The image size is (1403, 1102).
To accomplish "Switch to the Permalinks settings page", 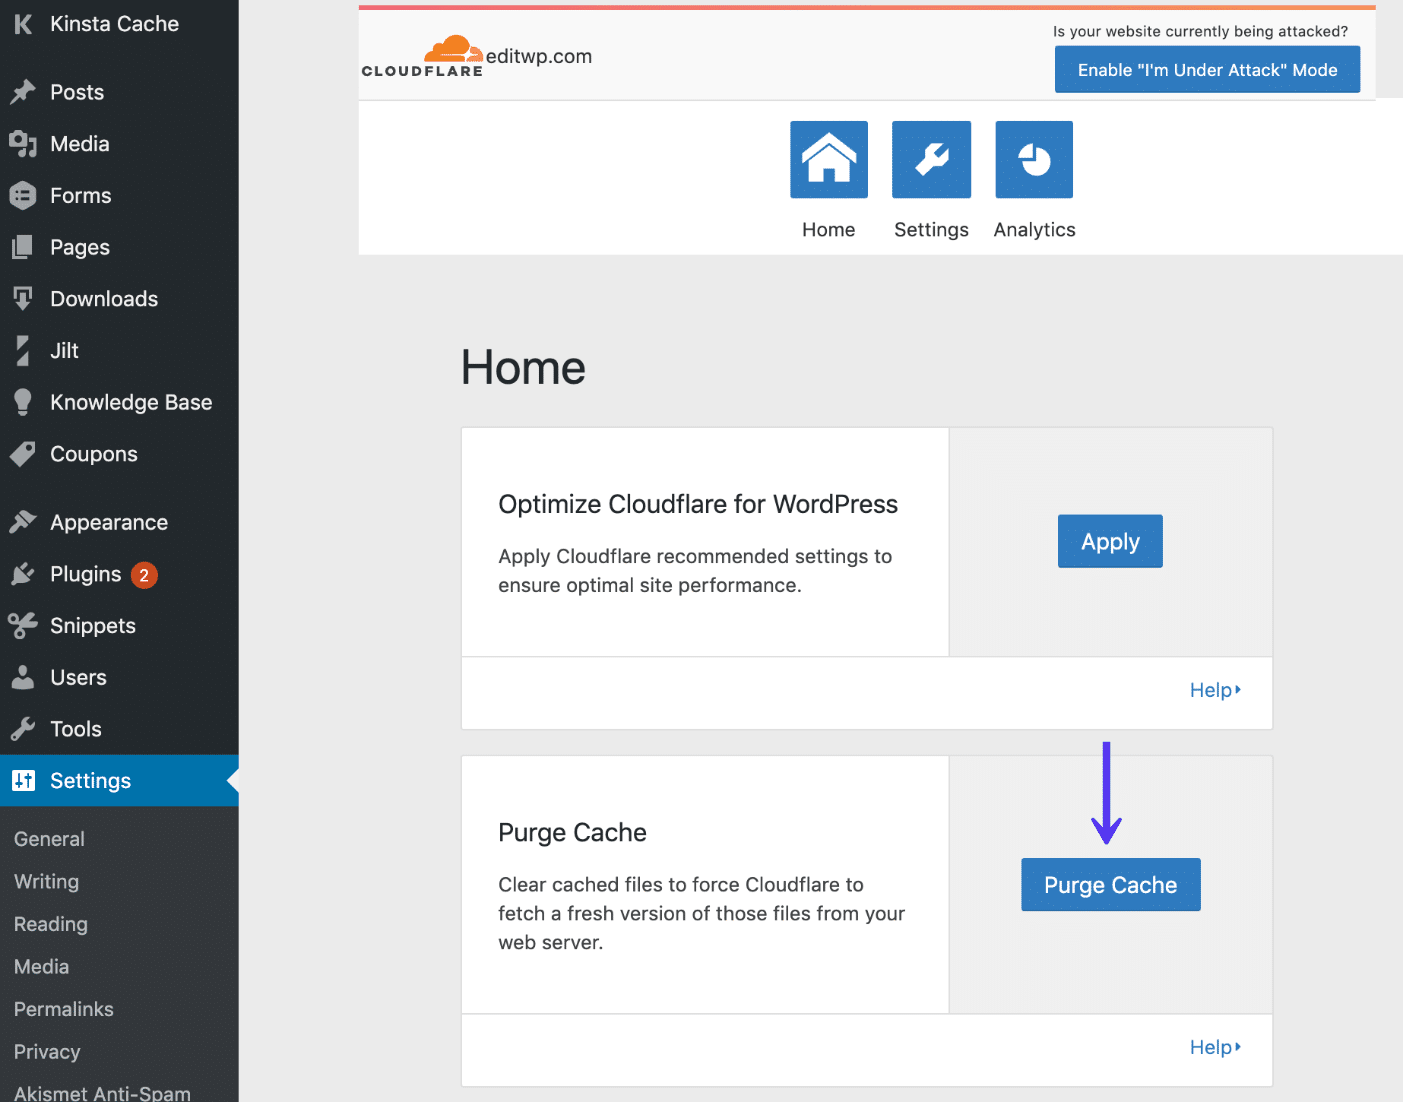I will click(63, 1009).
